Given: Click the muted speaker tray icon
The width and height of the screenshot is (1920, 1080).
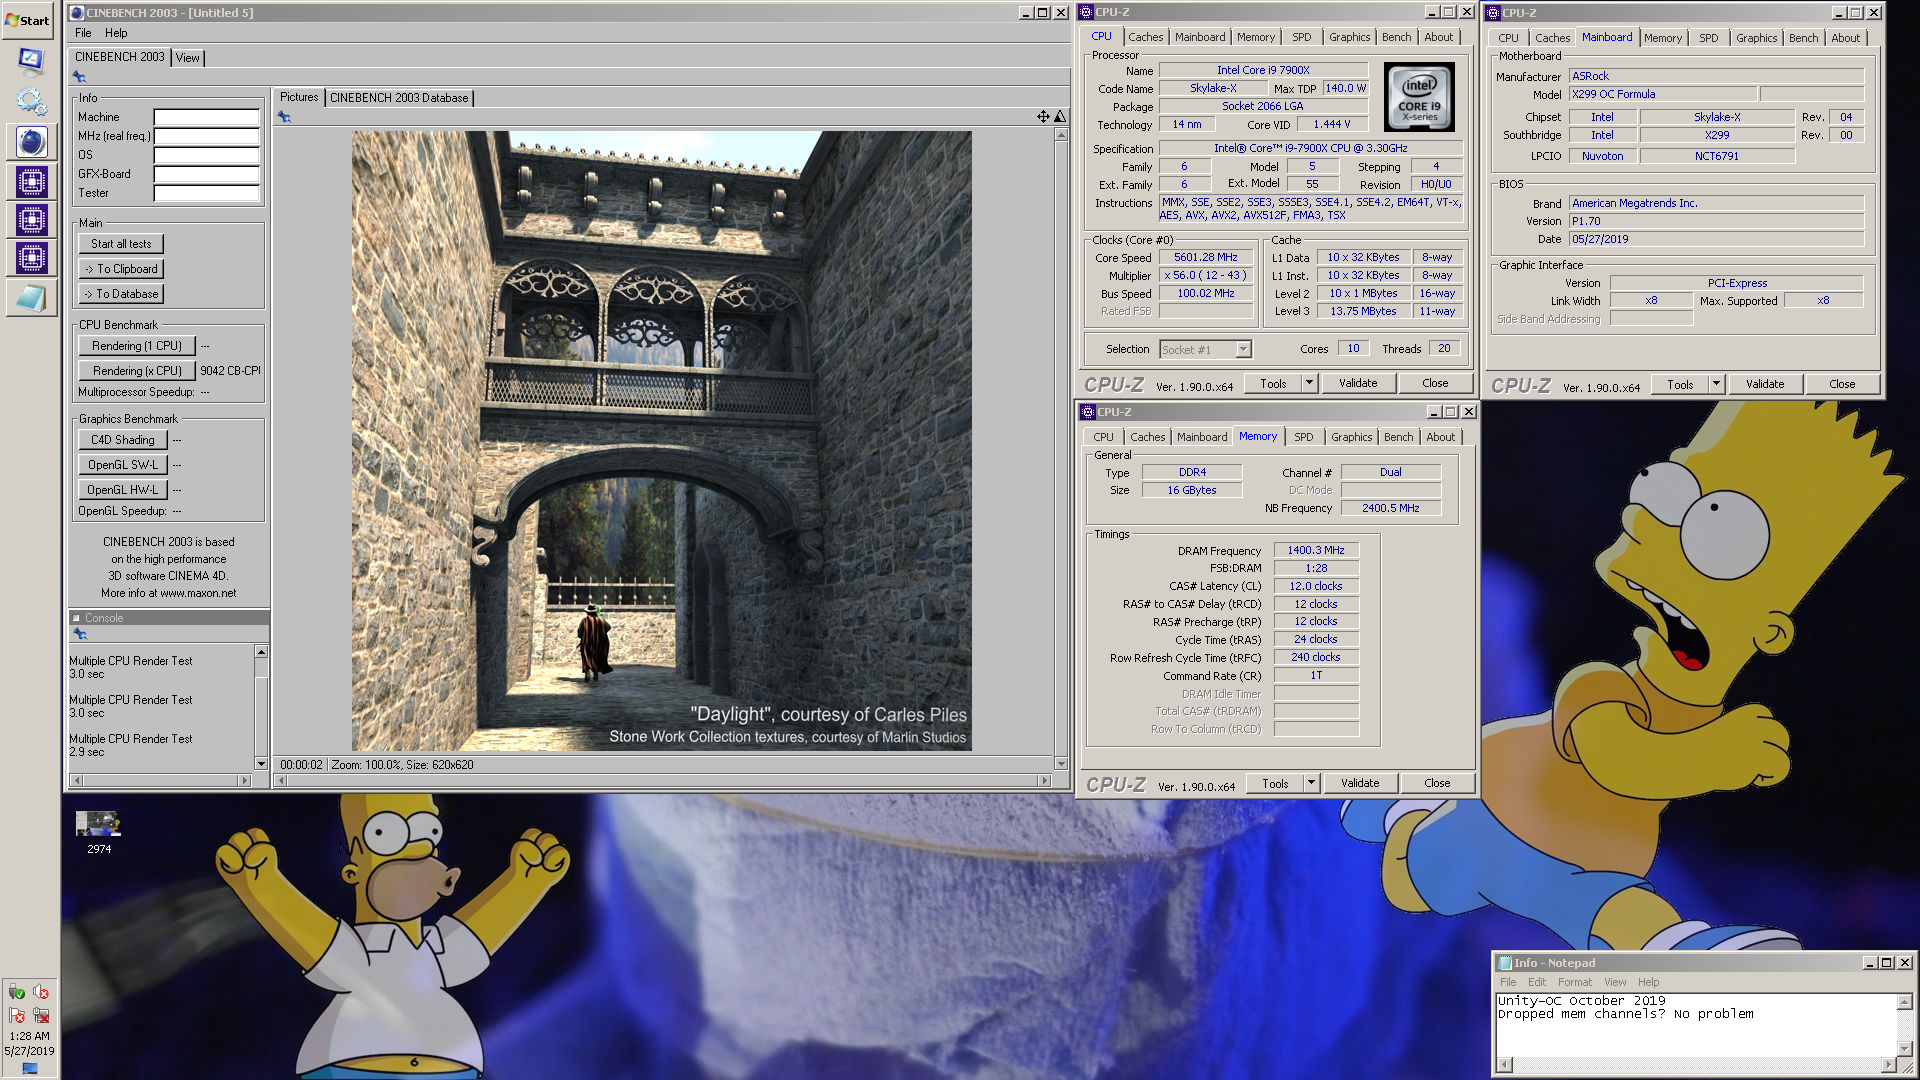Looking at the screenshot, I should [41, 992].
